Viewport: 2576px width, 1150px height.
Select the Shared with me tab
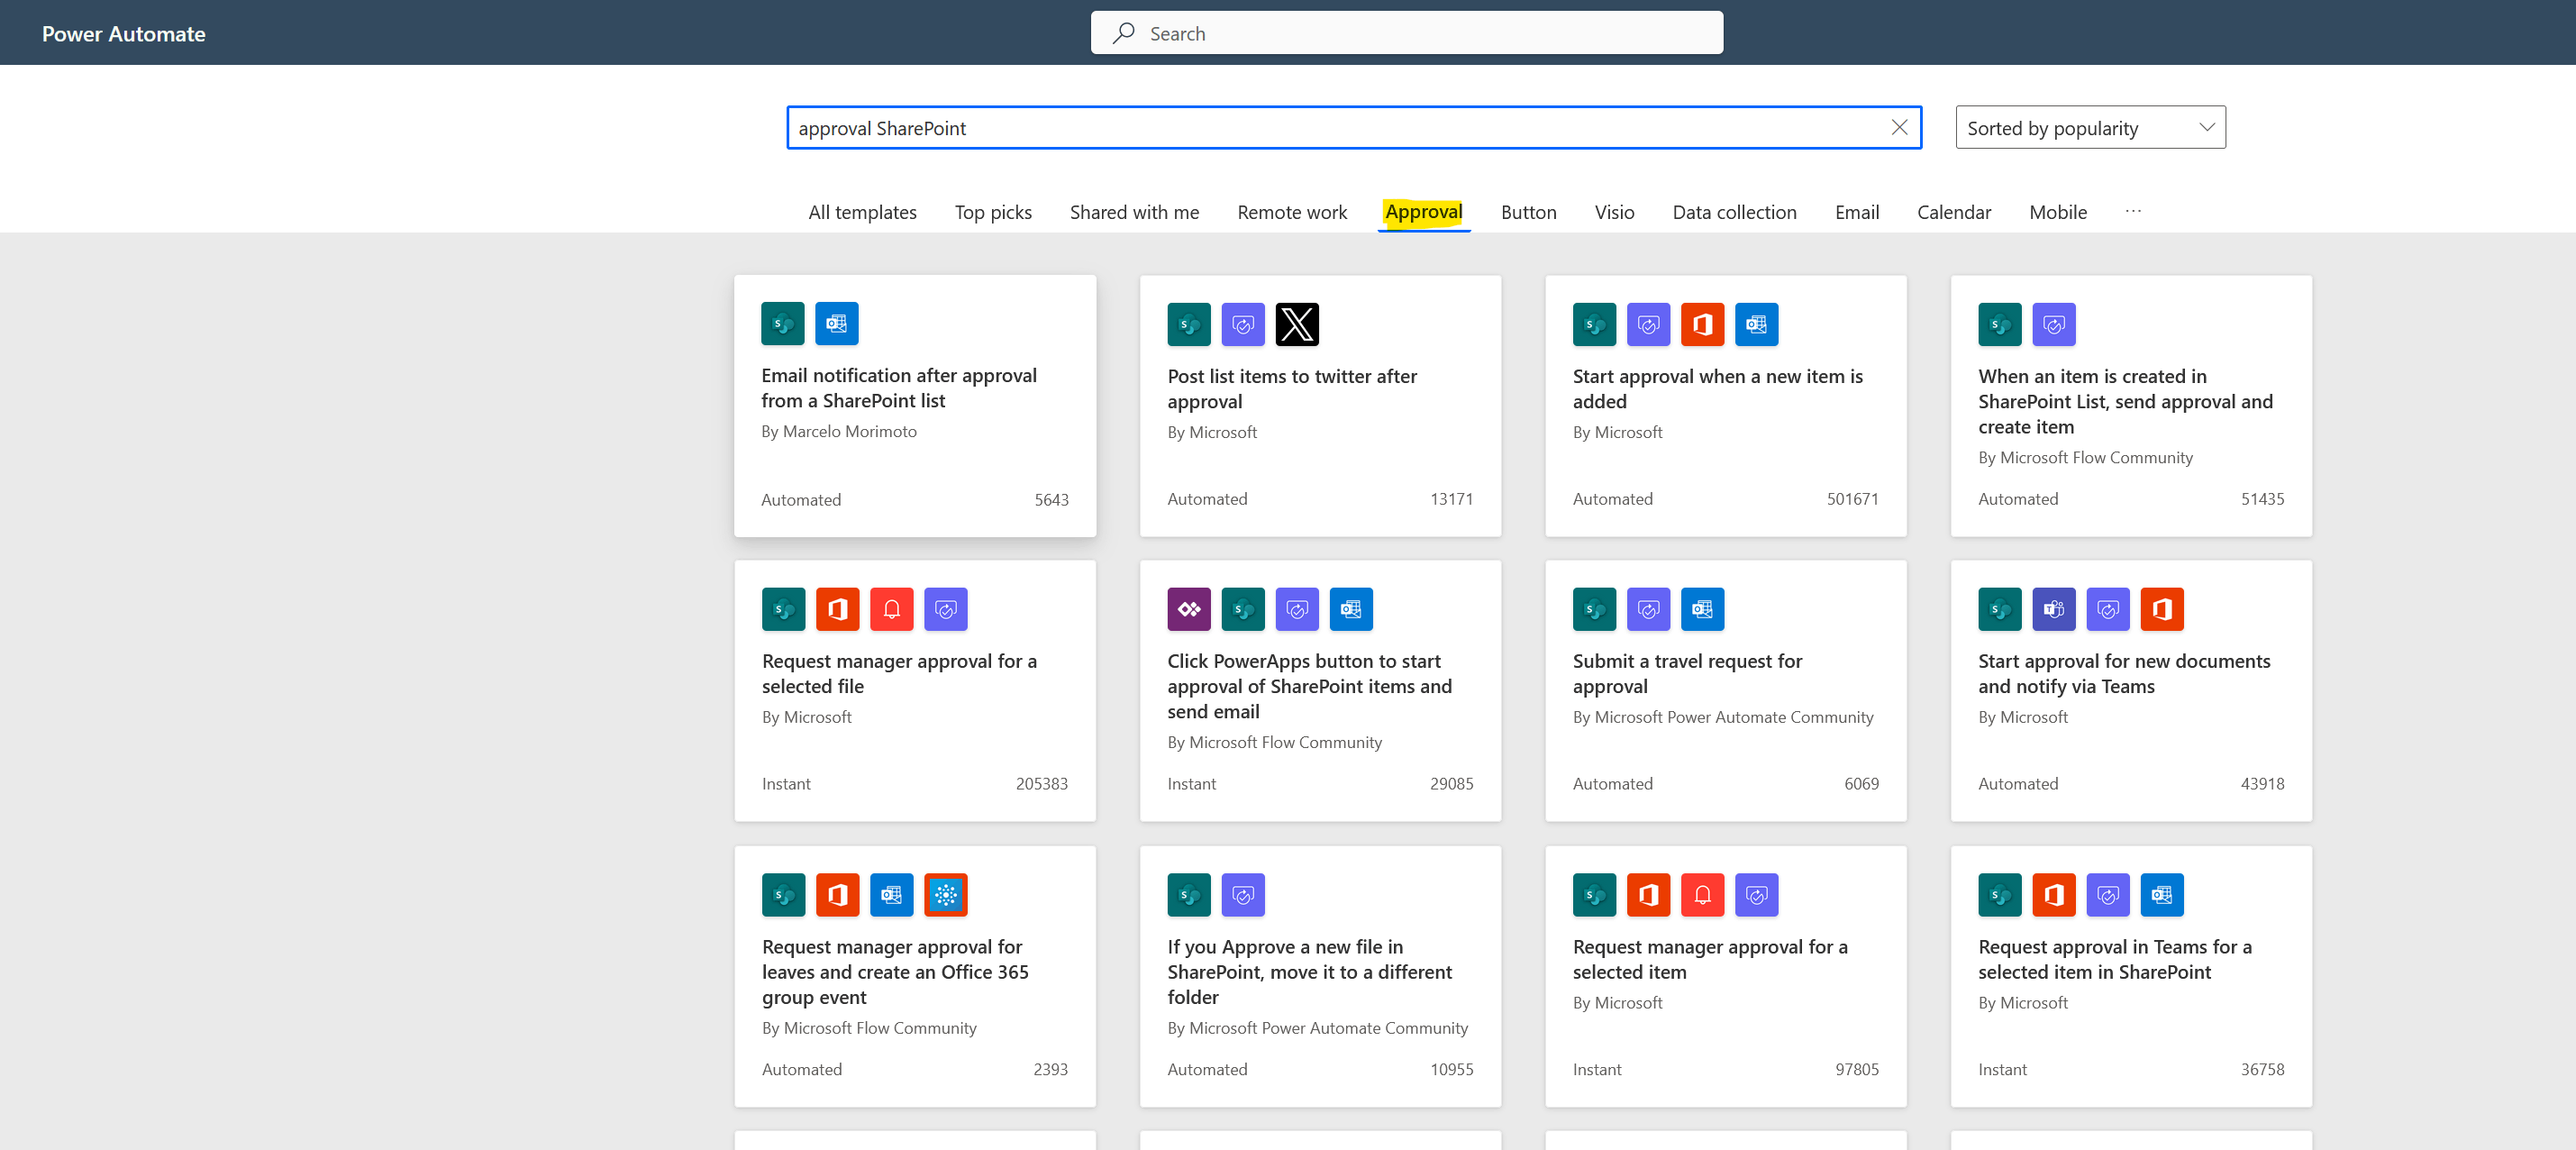coord(1134,212)
